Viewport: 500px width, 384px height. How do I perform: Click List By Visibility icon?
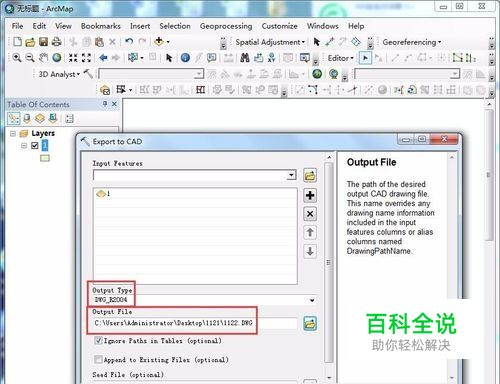tap(40, 118)
